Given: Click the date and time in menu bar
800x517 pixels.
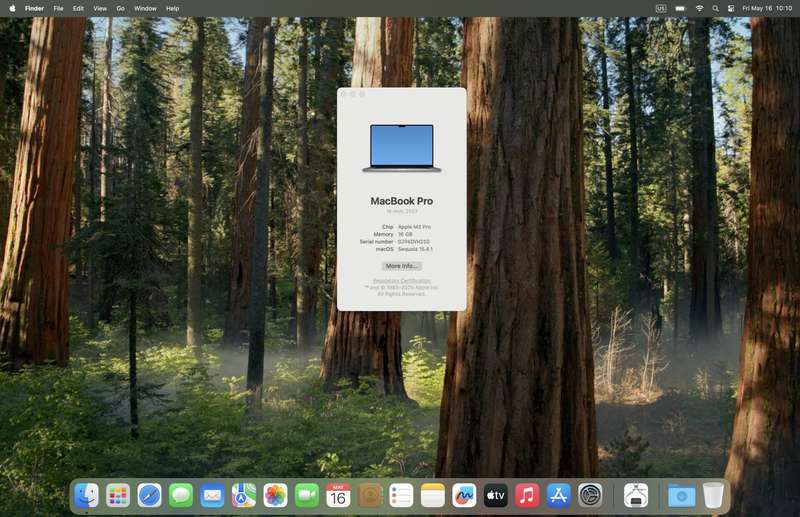Looking at the screenshot, I should pos(767,8).
